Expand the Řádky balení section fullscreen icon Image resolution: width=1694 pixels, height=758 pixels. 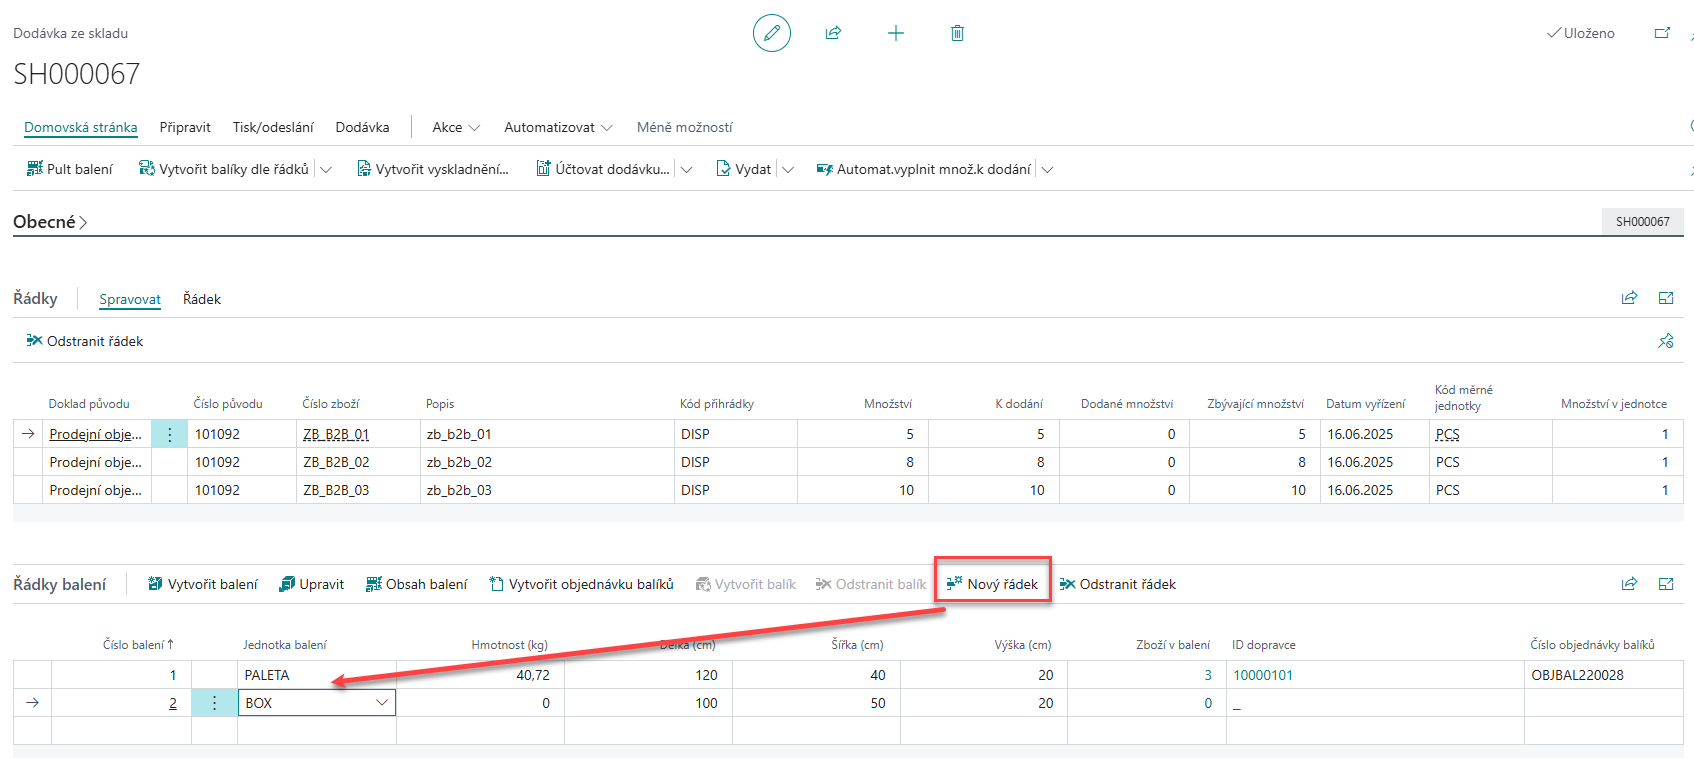[1665, 584]
